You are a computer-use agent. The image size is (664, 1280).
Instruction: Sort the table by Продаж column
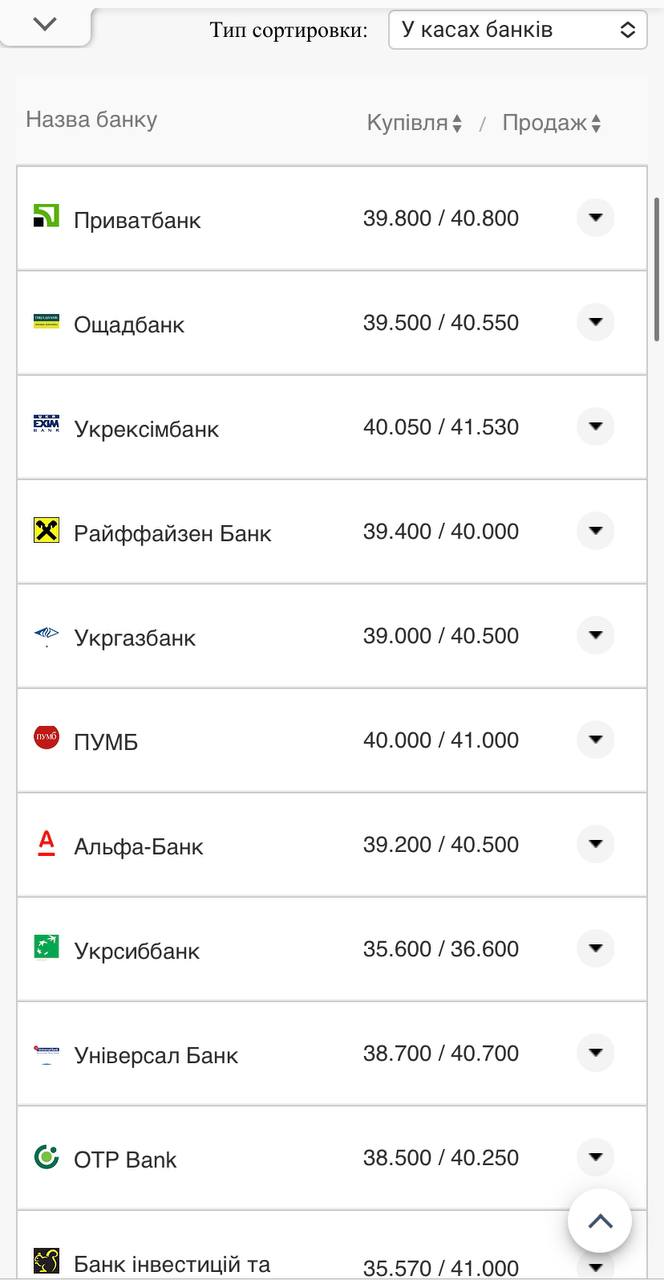coord(551,123)
